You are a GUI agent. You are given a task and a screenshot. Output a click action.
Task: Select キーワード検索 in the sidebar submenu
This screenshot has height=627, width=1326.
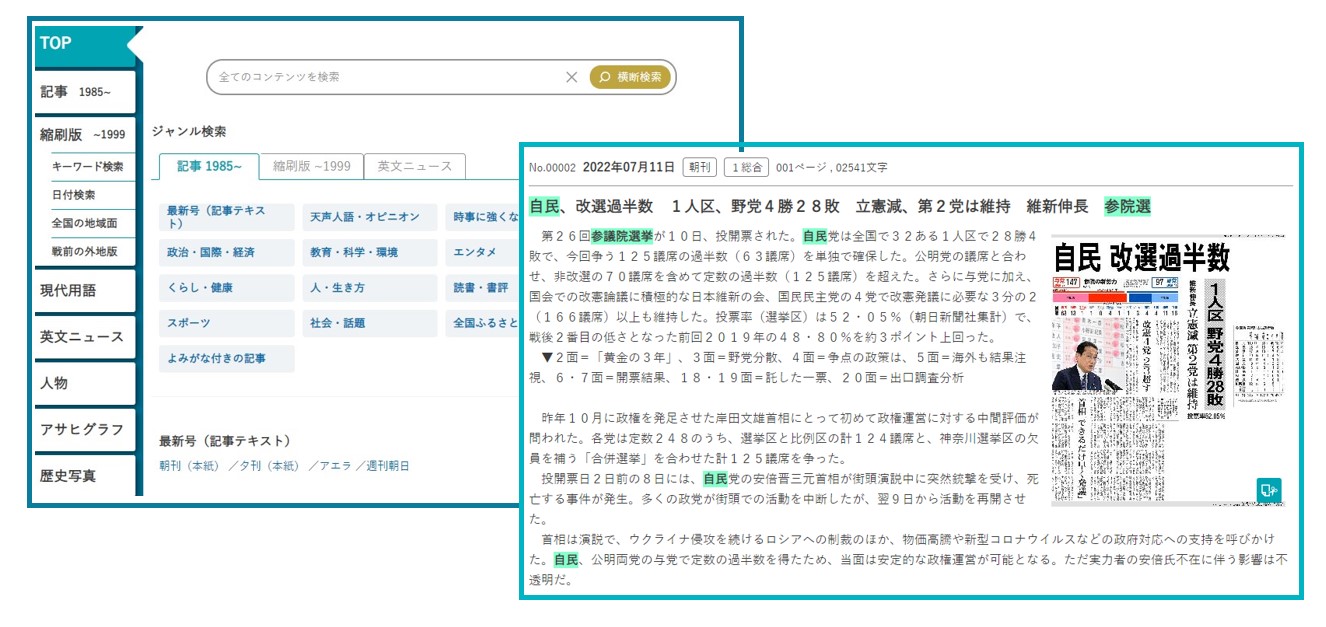[89, 167]
